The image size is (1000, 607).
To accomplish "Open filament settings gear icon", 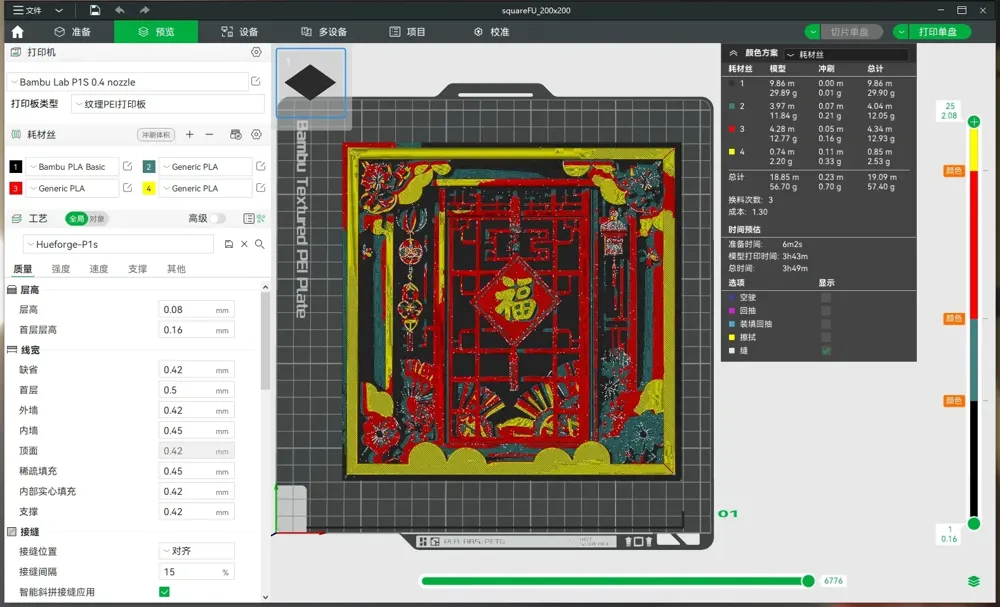I will [256, 135].
